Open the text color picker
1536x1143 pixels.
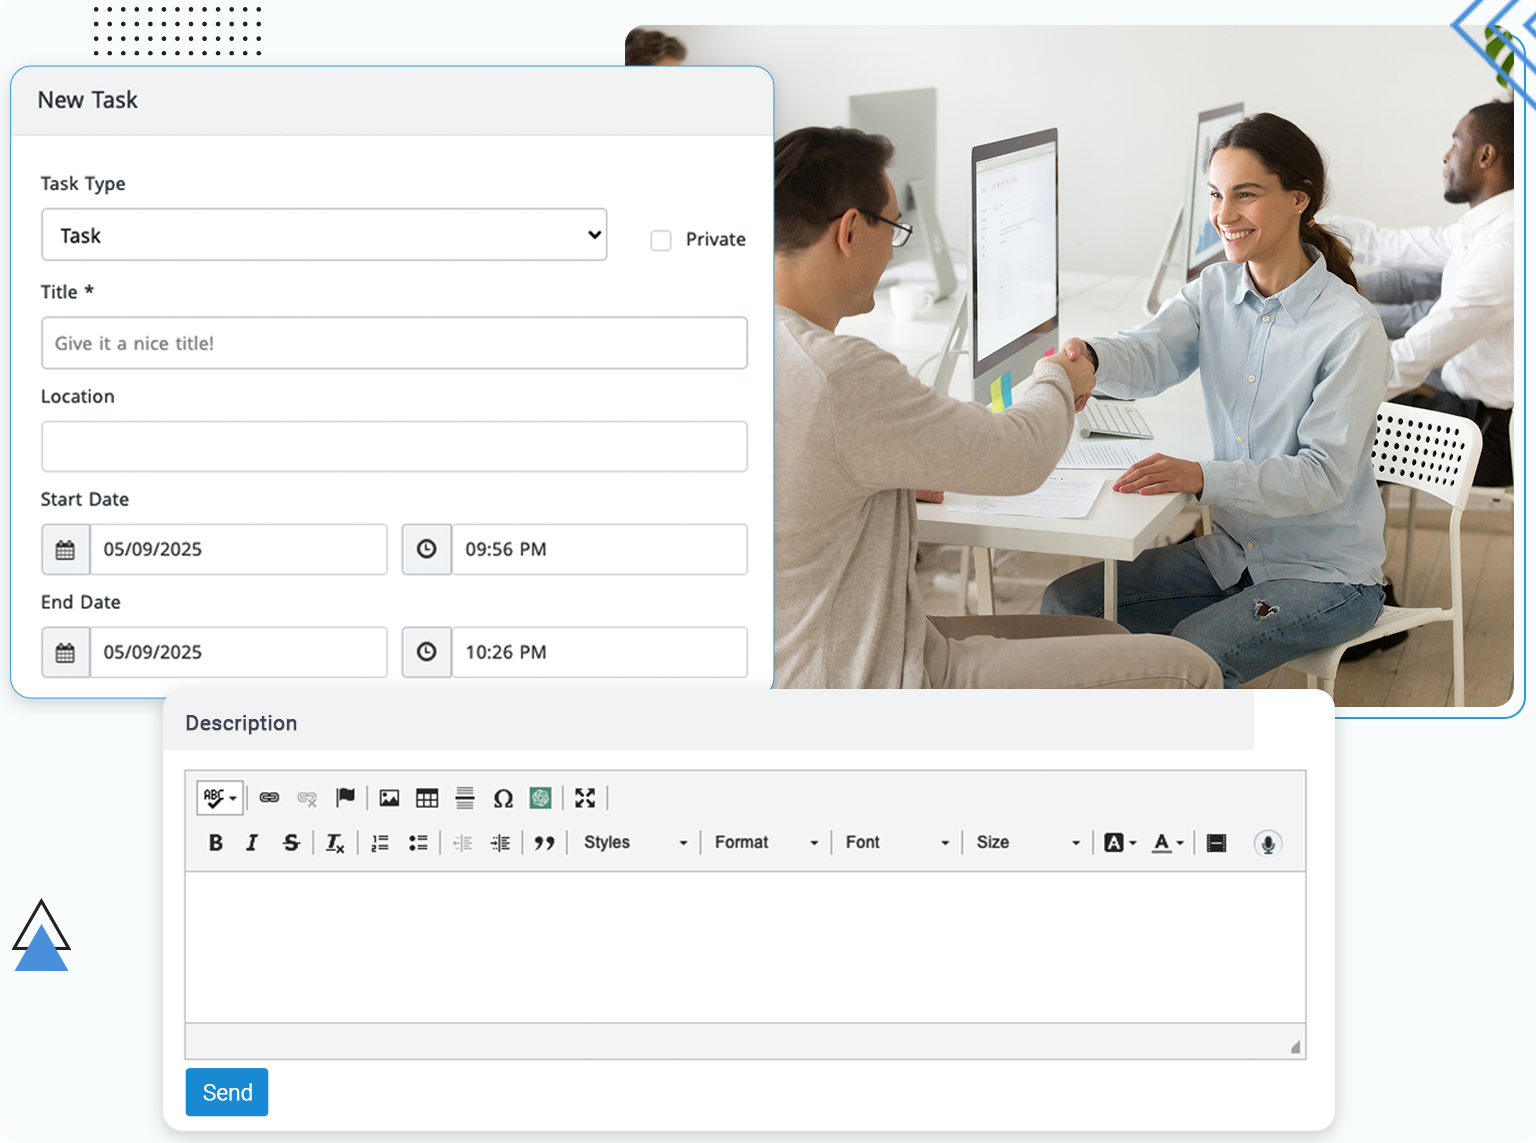click(1167, 843)
